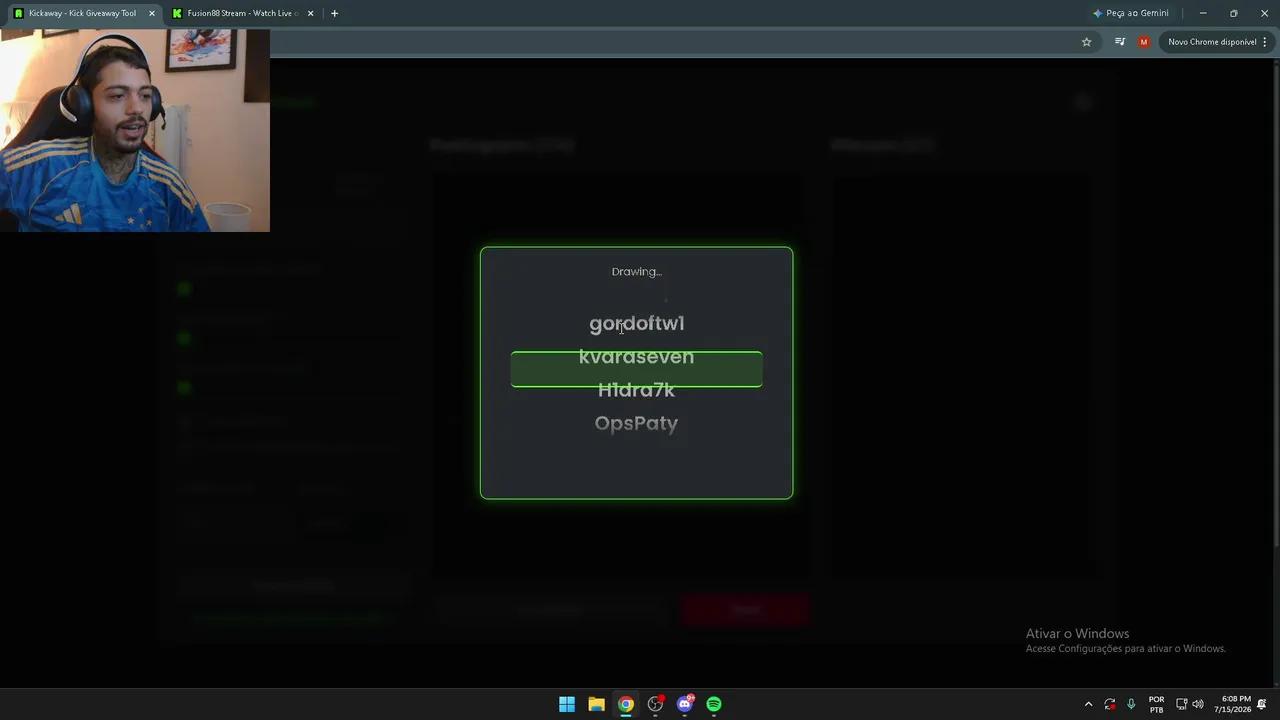Open the POR PTB language switcher
This screenshot has height=720, width=1280.
[x=1157, y=704]
